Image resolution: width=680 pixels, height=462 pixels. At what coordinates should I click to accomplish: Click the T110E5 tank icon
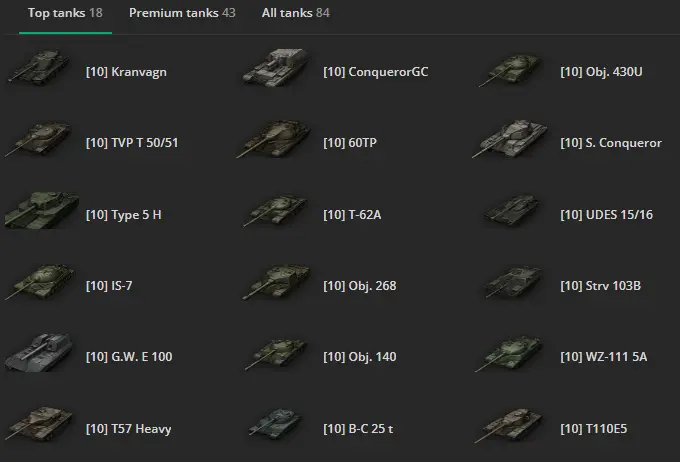(509, 425)
